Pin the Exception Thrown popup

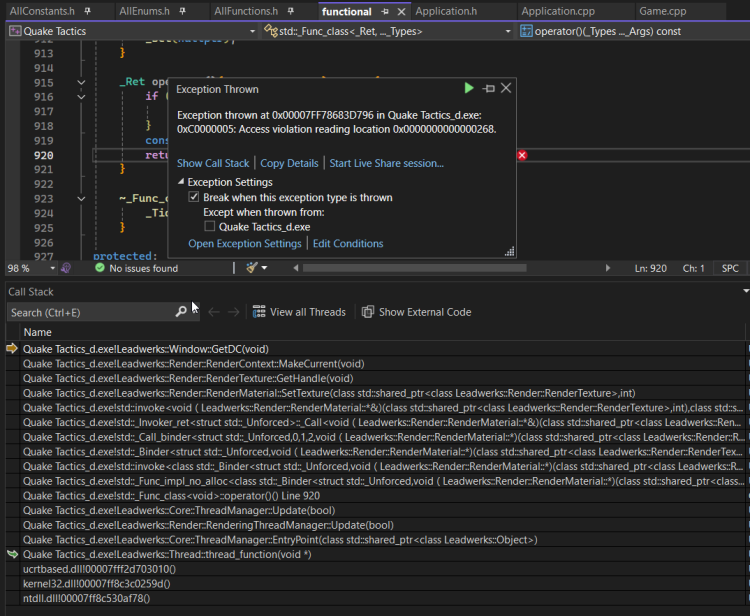(488, 89)
